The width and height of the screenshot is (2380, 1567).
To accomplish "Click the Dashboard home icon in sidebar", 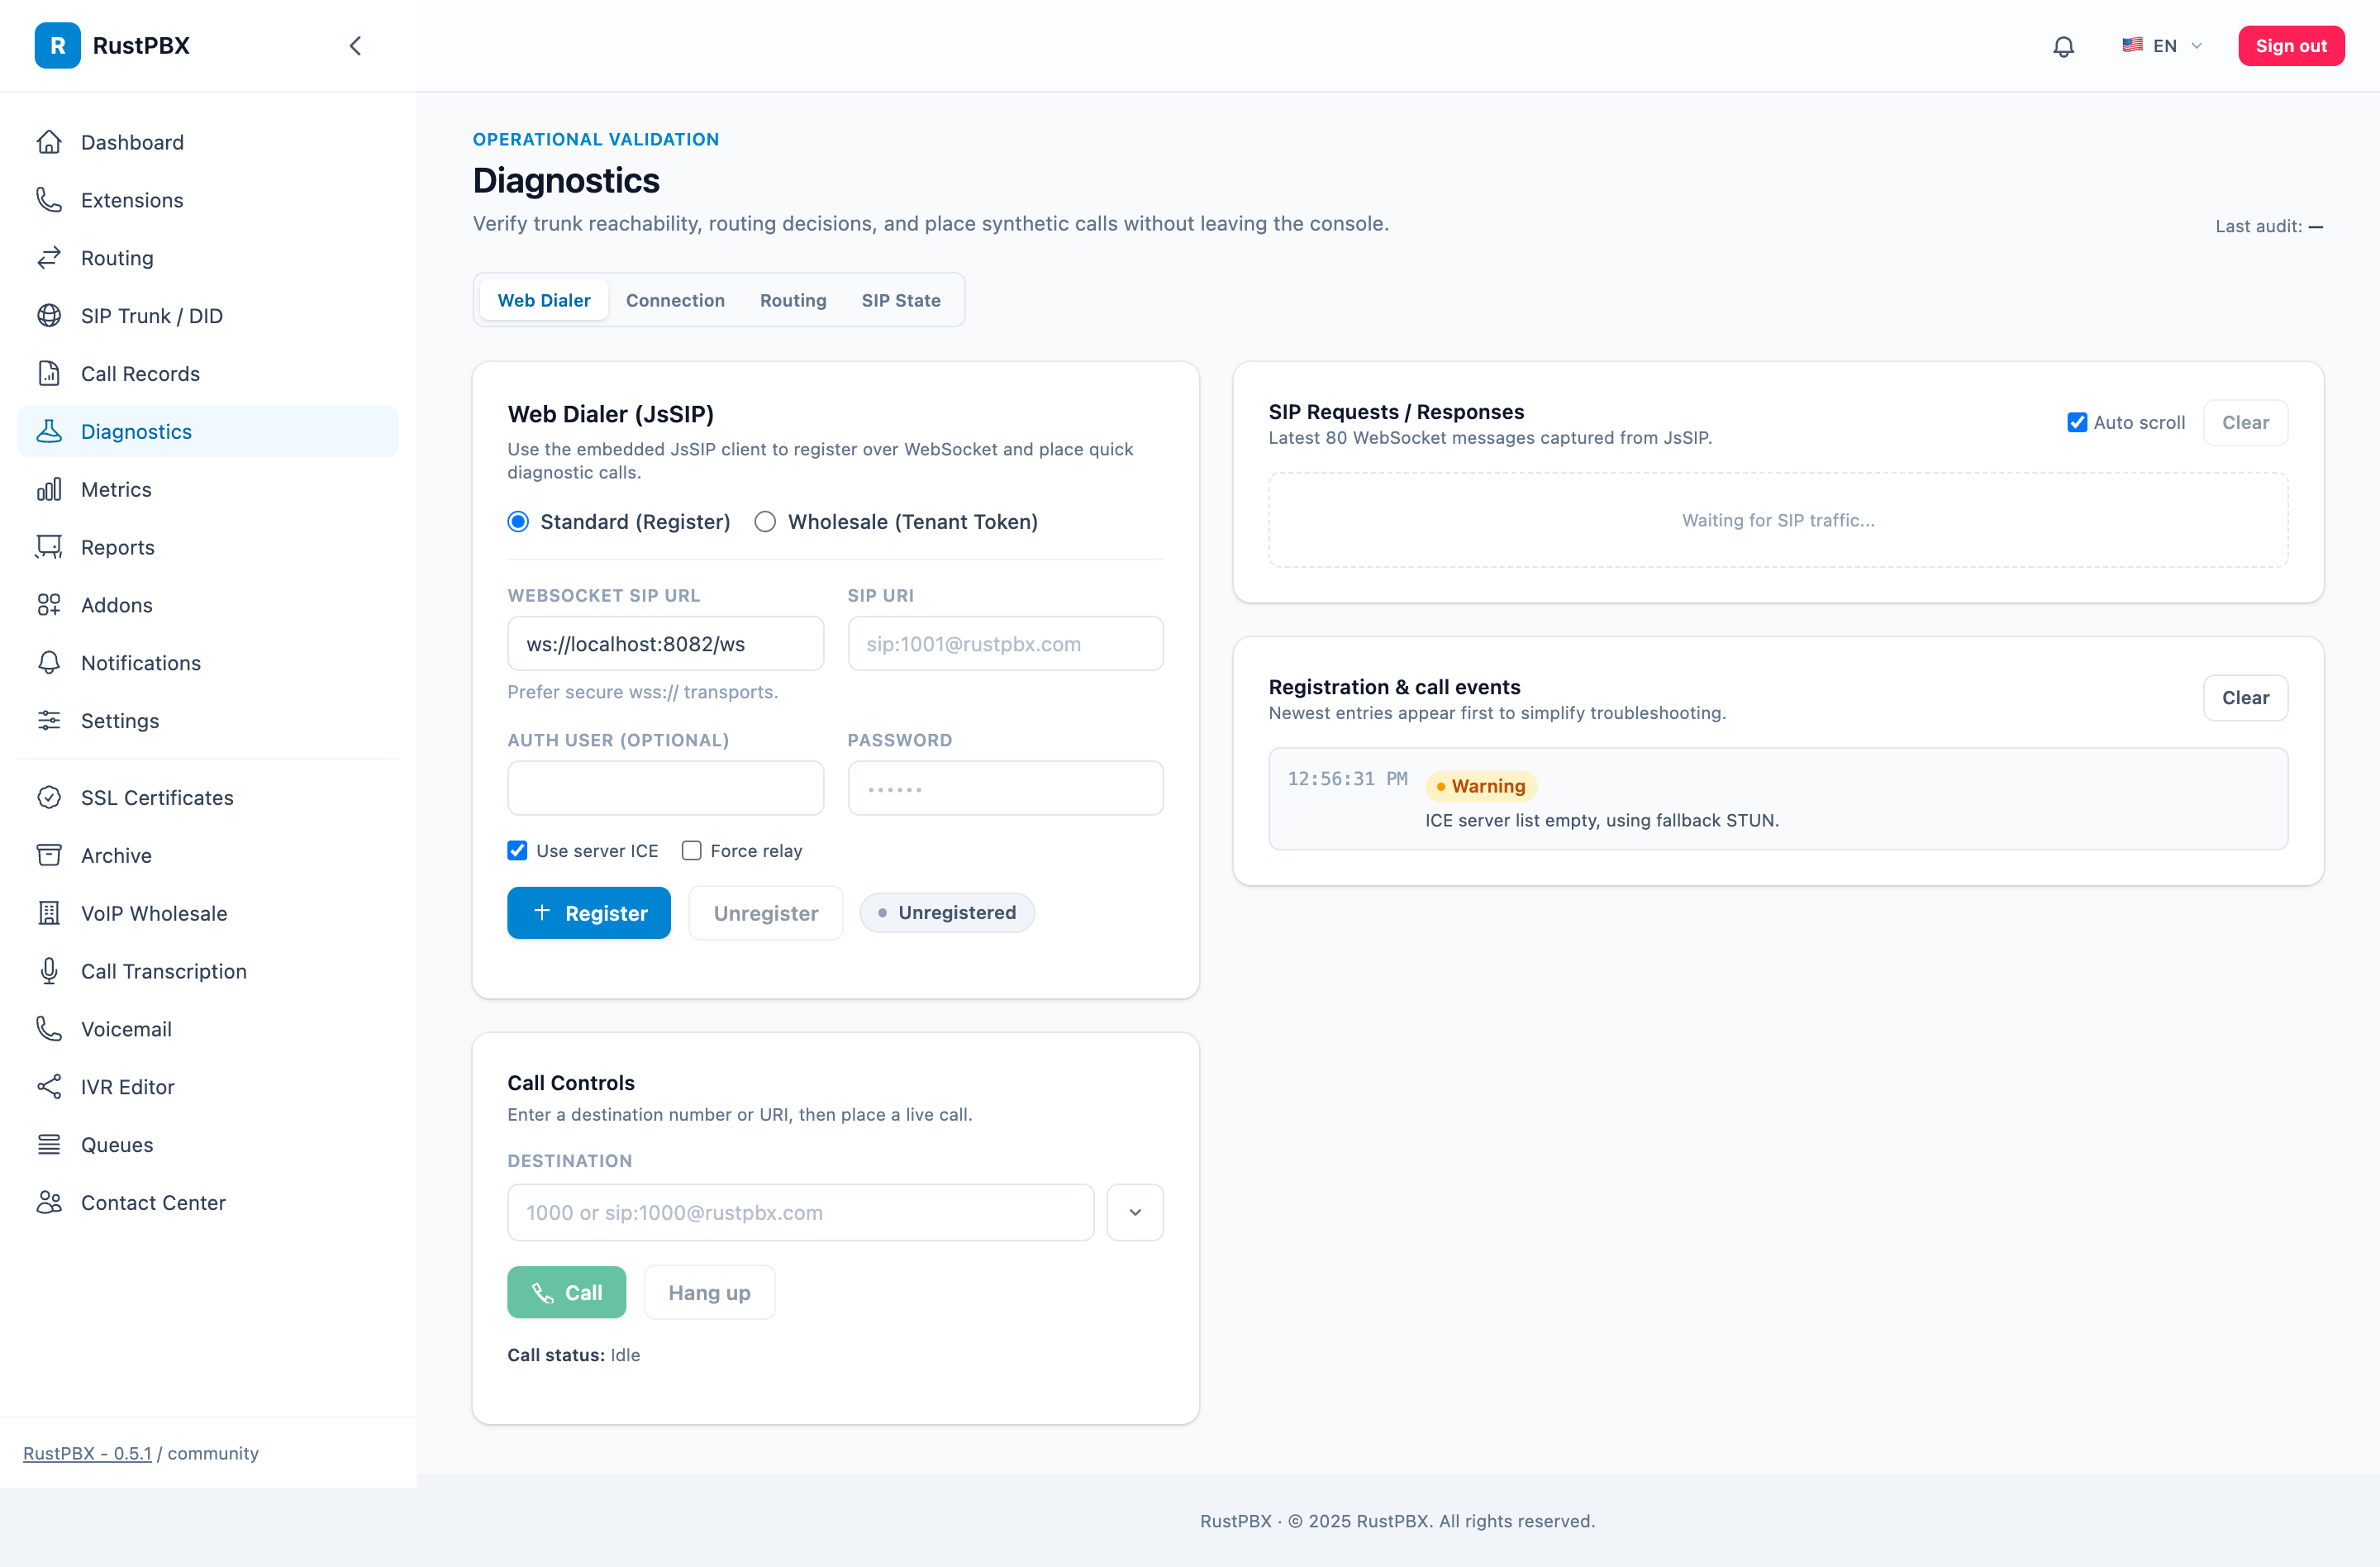I will [49, 142].
